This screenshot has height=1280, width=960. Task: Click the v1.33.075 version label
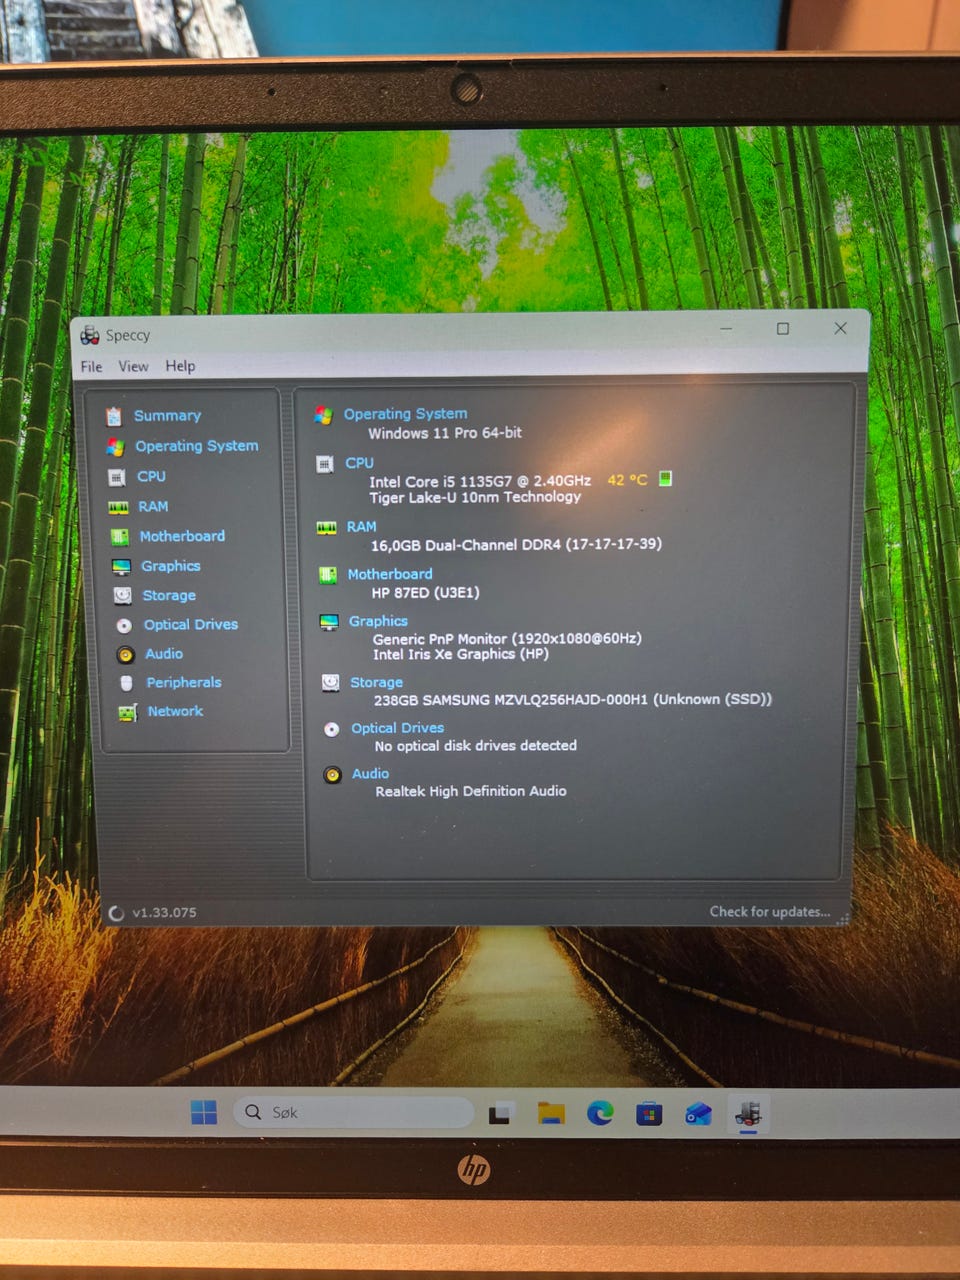(164, 913)
